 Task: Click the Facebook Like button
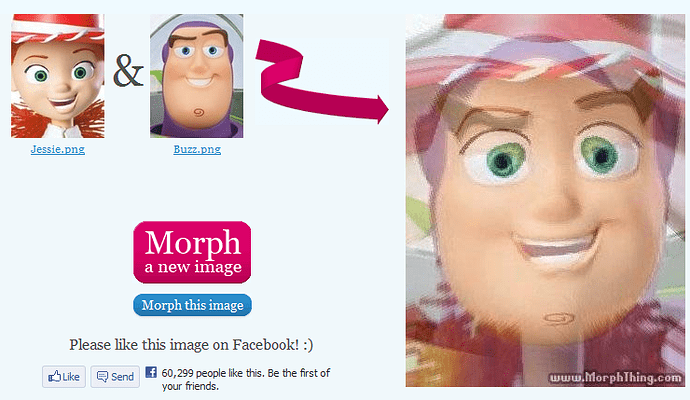[64, 377]
